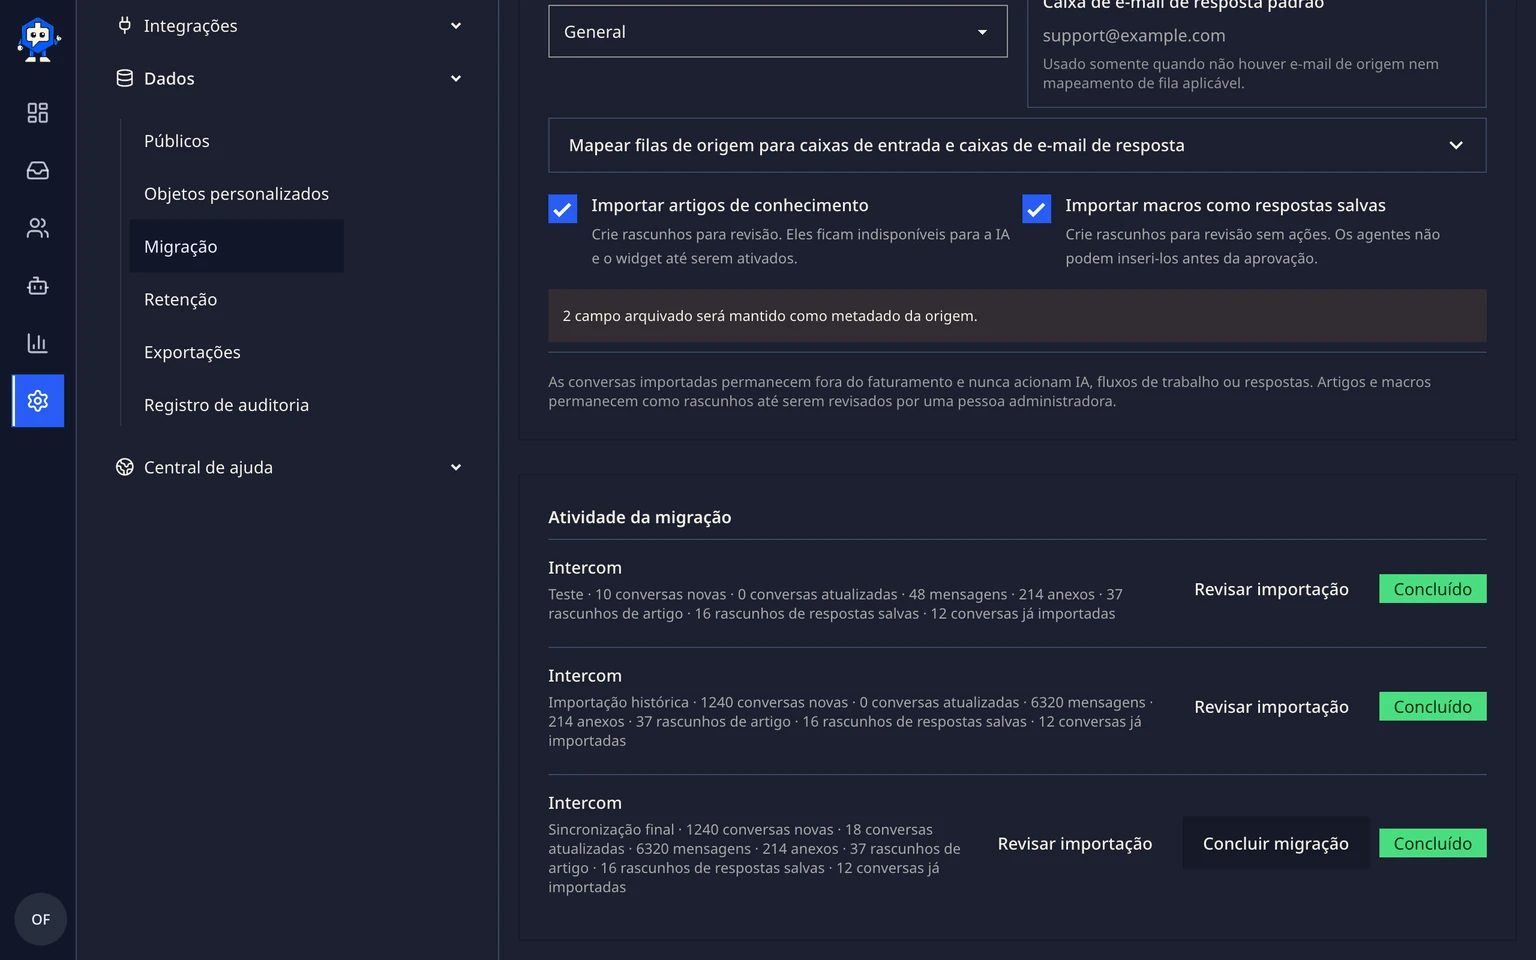The height and width of the screenshot is (960, 1536).
Task: Open the inbox tray icon
Action: (38, 171)
